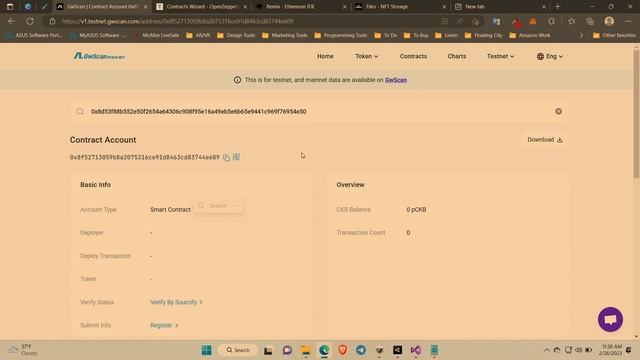Viewport: 640px width, 360px height.
Task: Show hidden tray icons with the chevron
Action: point(547,350)
